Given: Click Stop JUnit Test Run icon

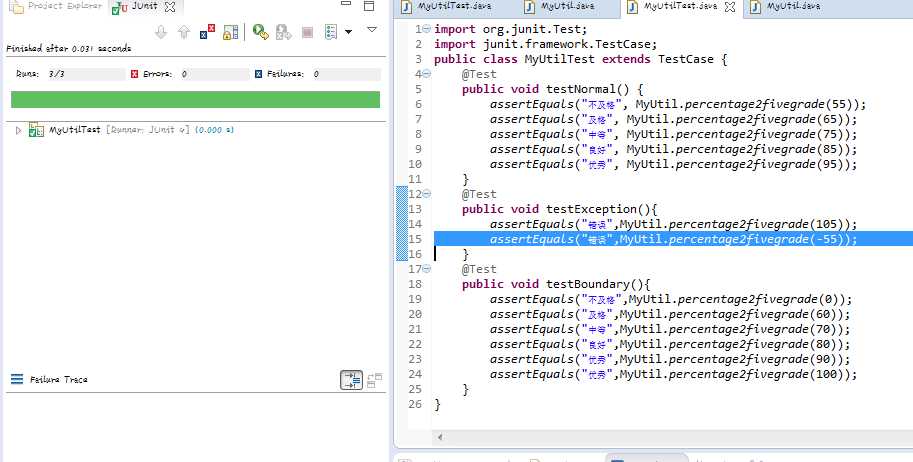Looking at the screenshot, I should pyautogui.click(x=307, y=32).
